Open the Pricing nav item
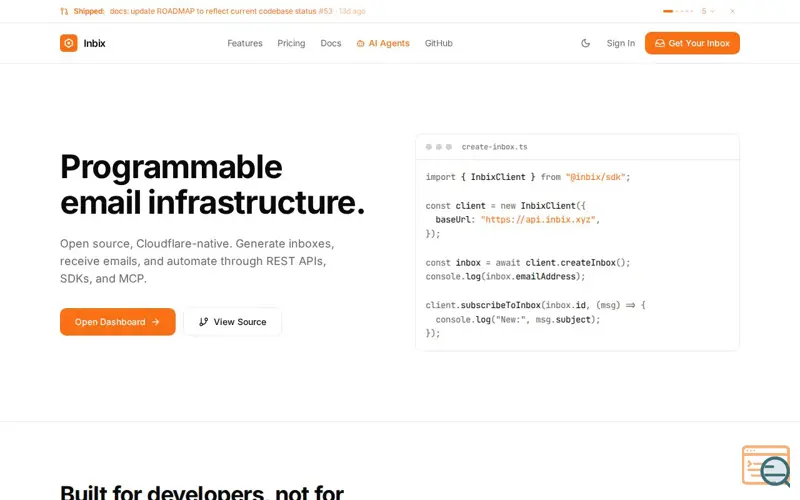800x500 pixels. (291, 43)
